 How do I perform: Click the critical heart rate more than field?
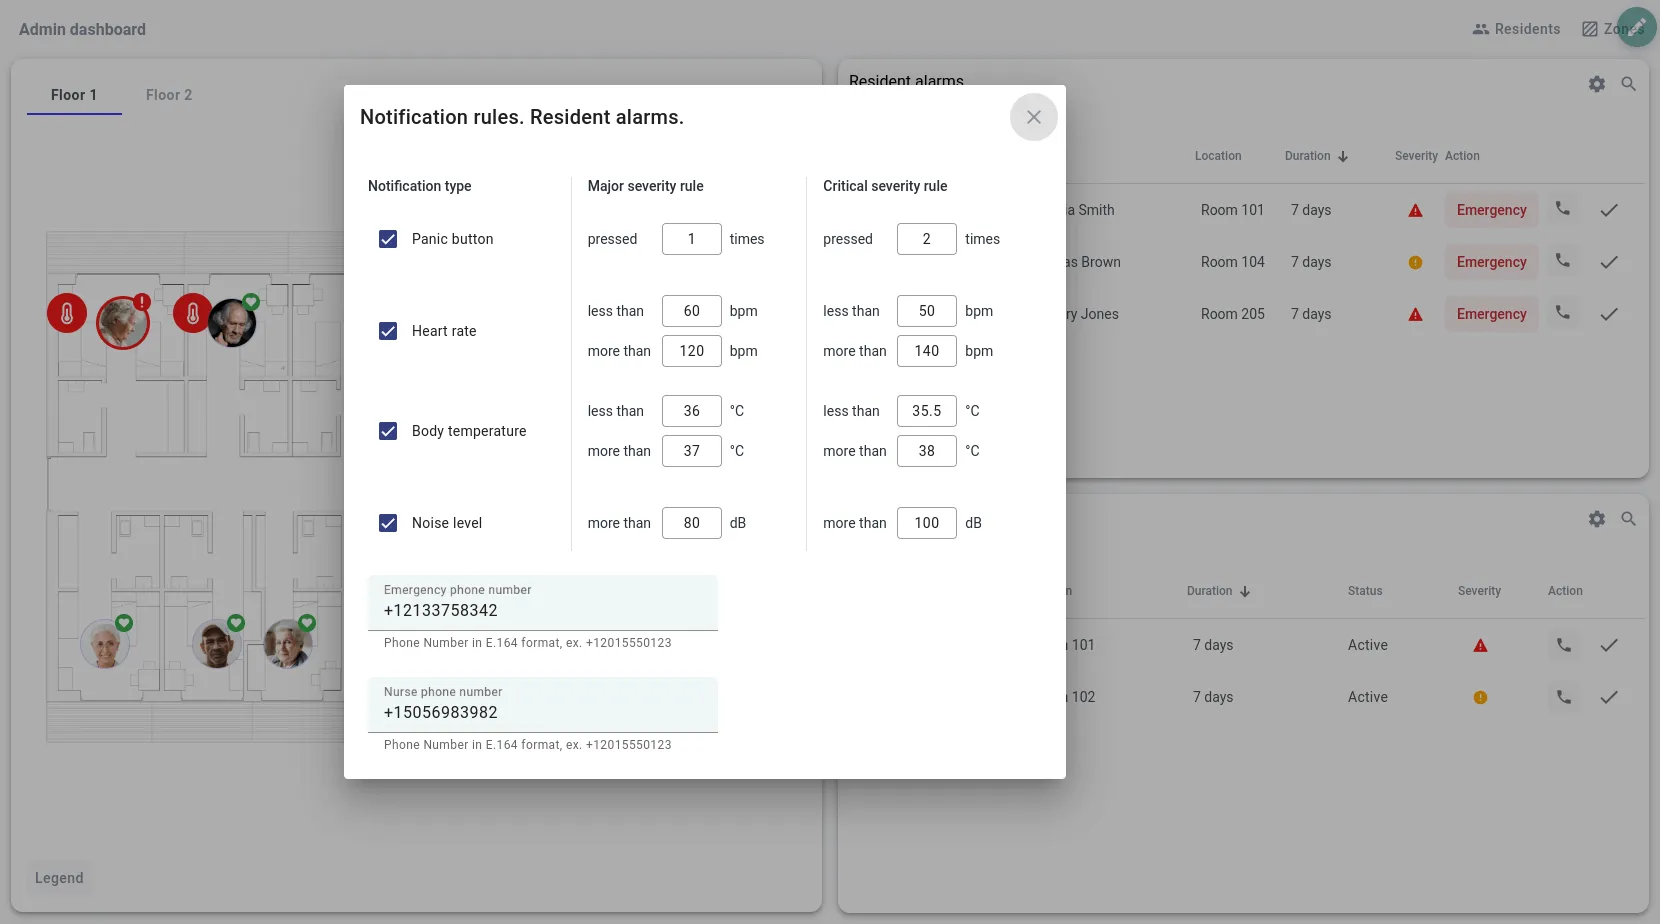tap(926, 351)
